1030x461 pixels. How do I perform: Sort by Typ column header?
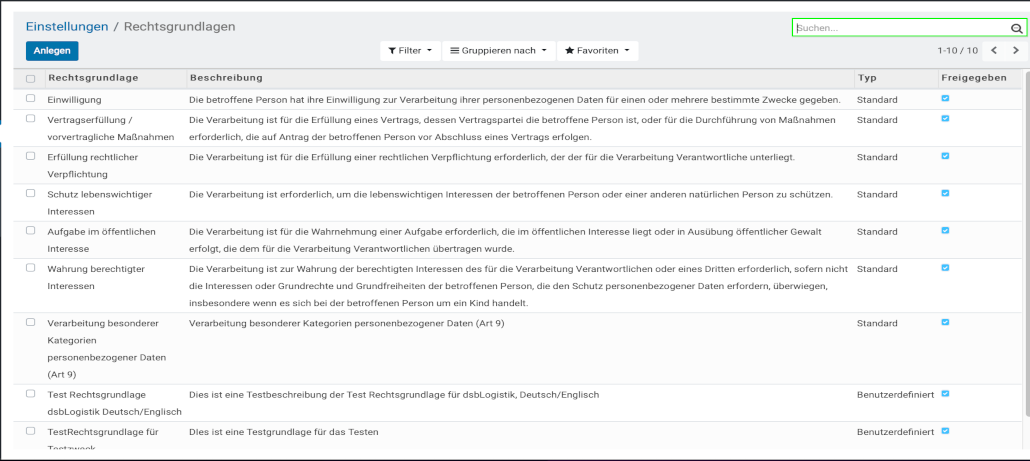(x=867, y=77)
